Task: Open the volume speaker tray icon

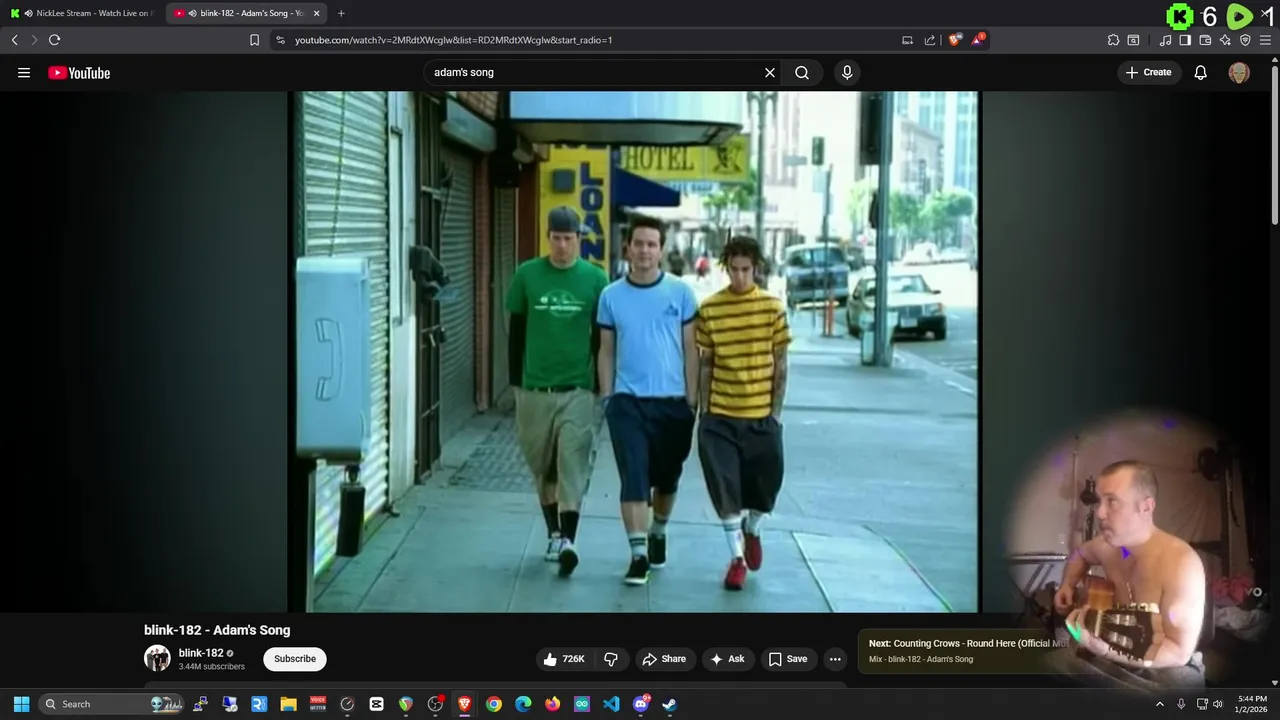Action: click(x=1218, y=704)
